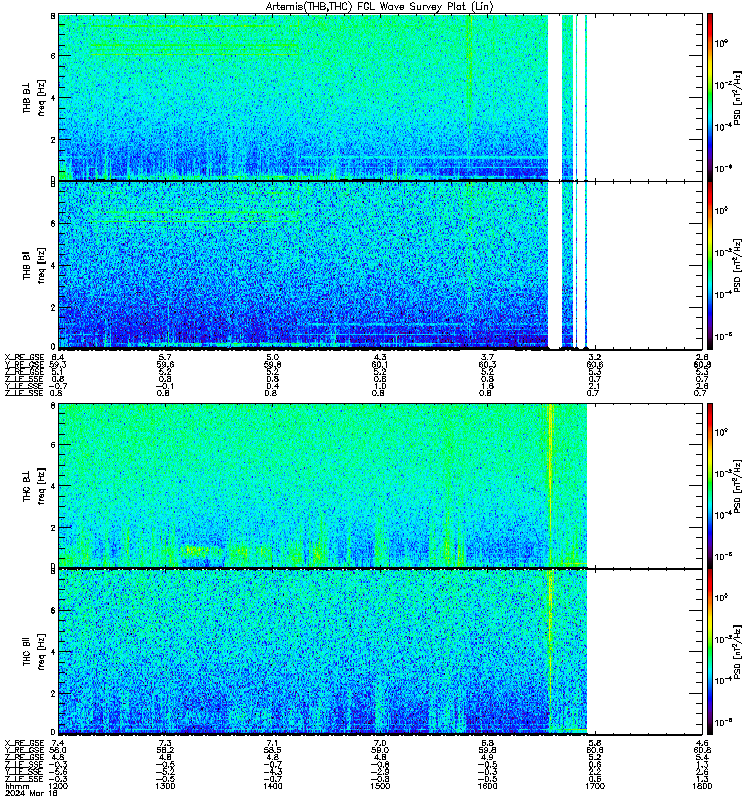Image resolution: width=750 pixels, height=800 pixels.
Task: Click the 'THB B∥ freq [Hz]' axis label
Action: point(34,265)
